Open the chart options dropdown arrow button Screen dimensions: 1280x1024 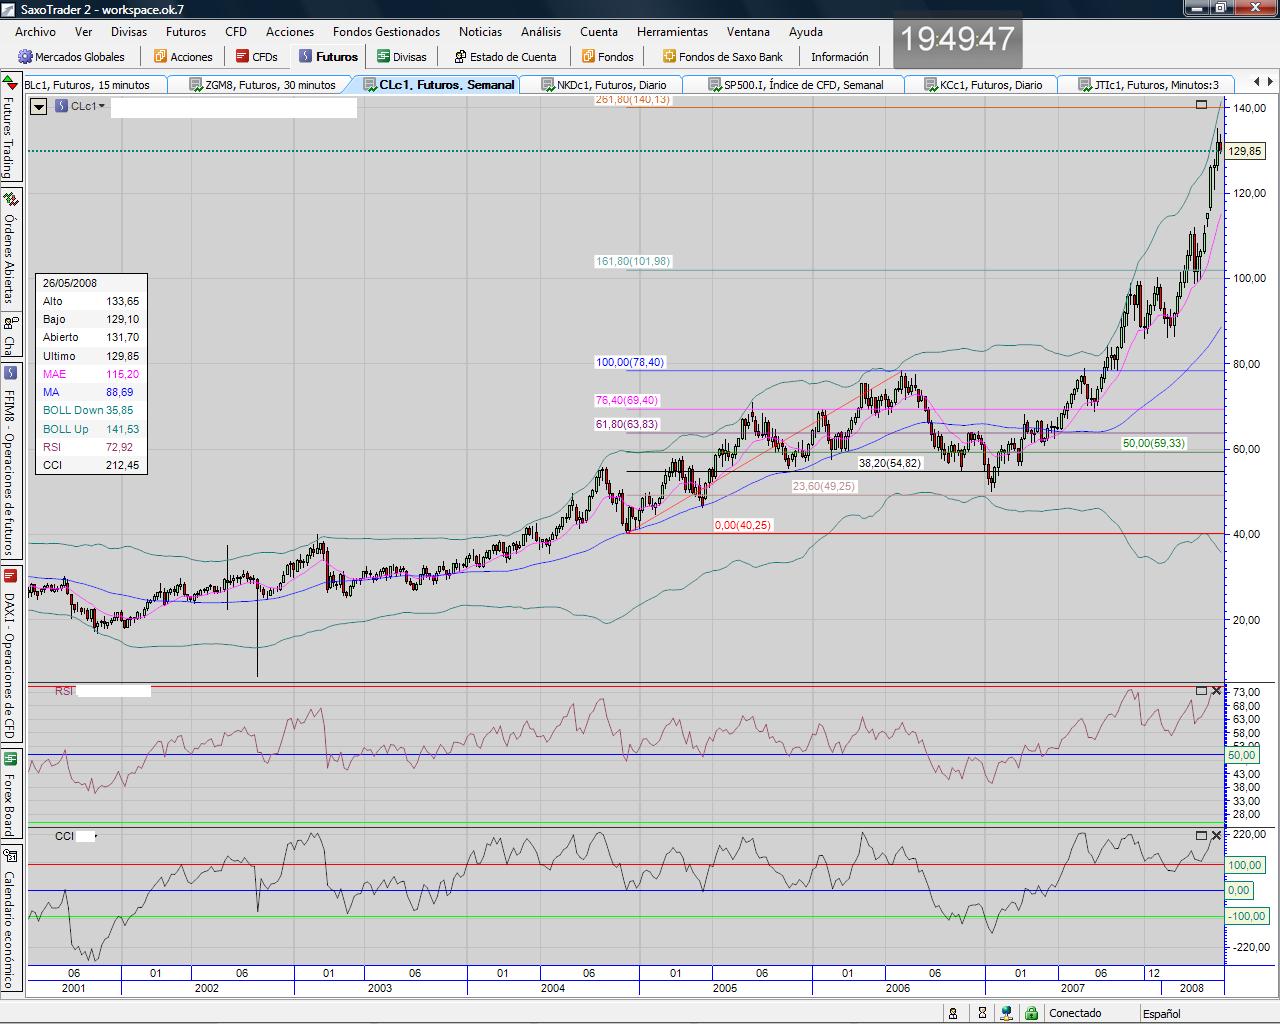(x=39, y=106)
